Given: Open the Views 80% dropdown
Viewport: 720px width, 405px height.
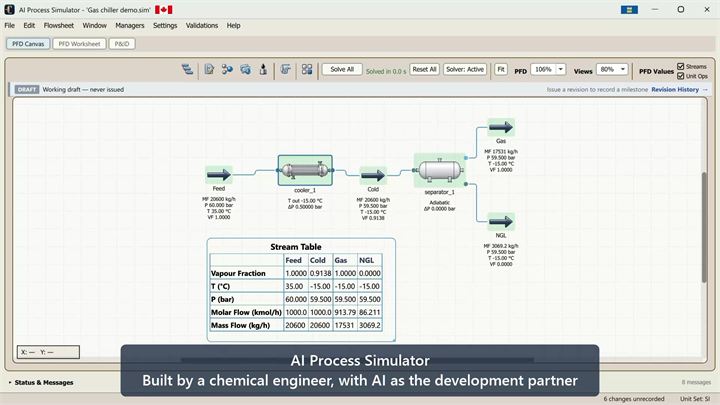Looking at the screenshot, I should tap(623, 69).
